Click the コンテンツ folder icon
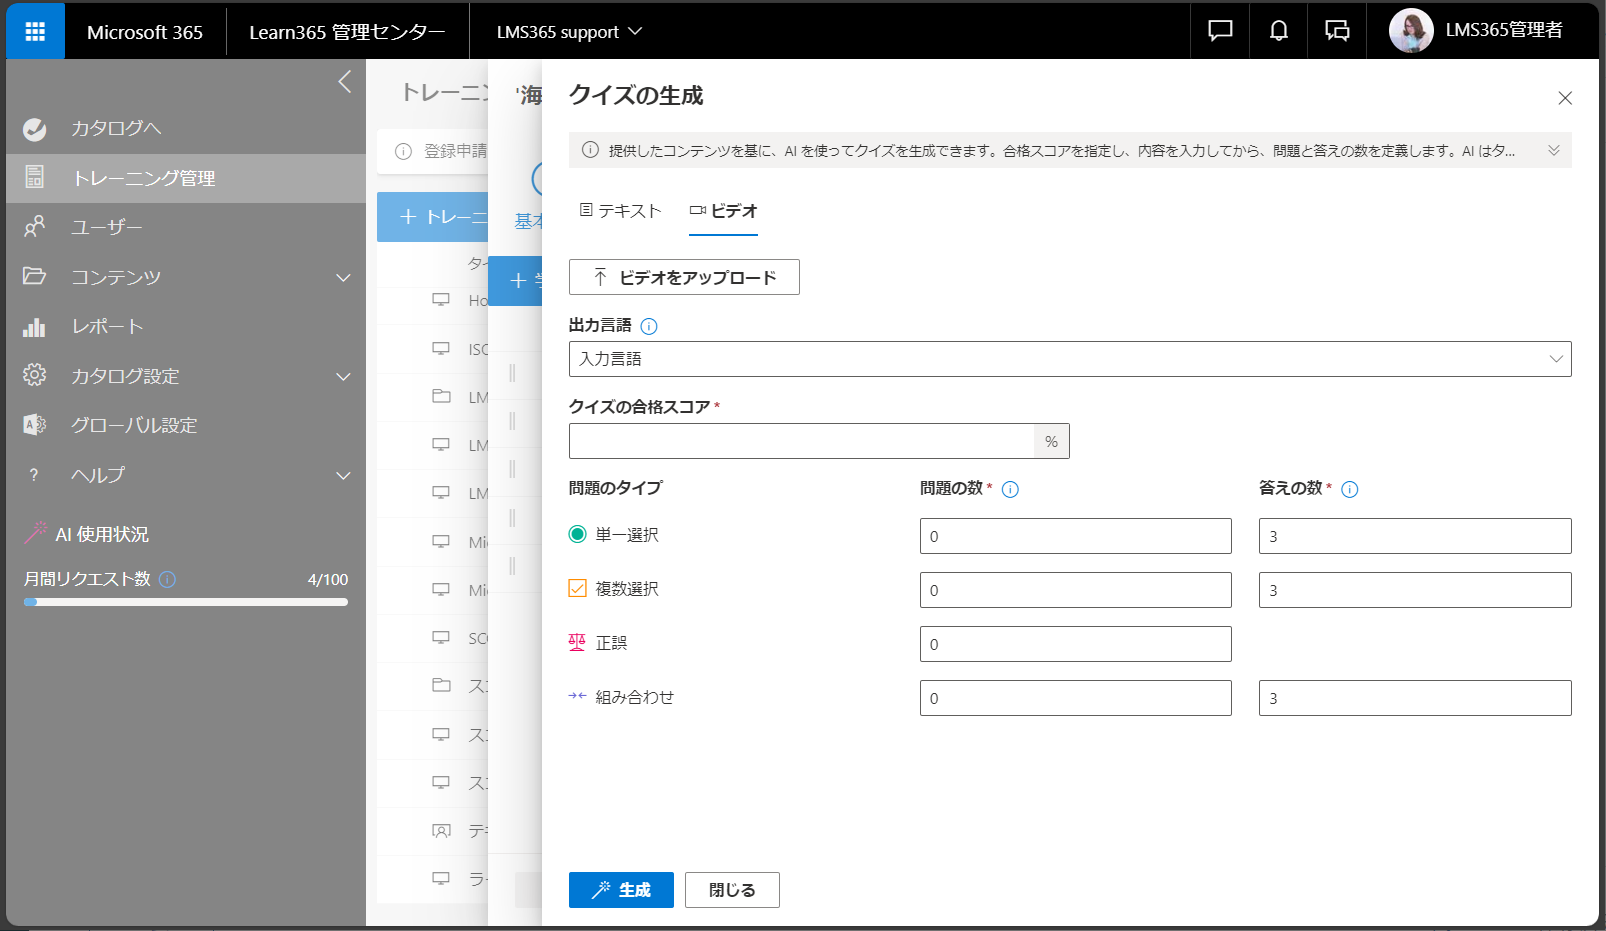1606x931 pixels. coord(35,276)
